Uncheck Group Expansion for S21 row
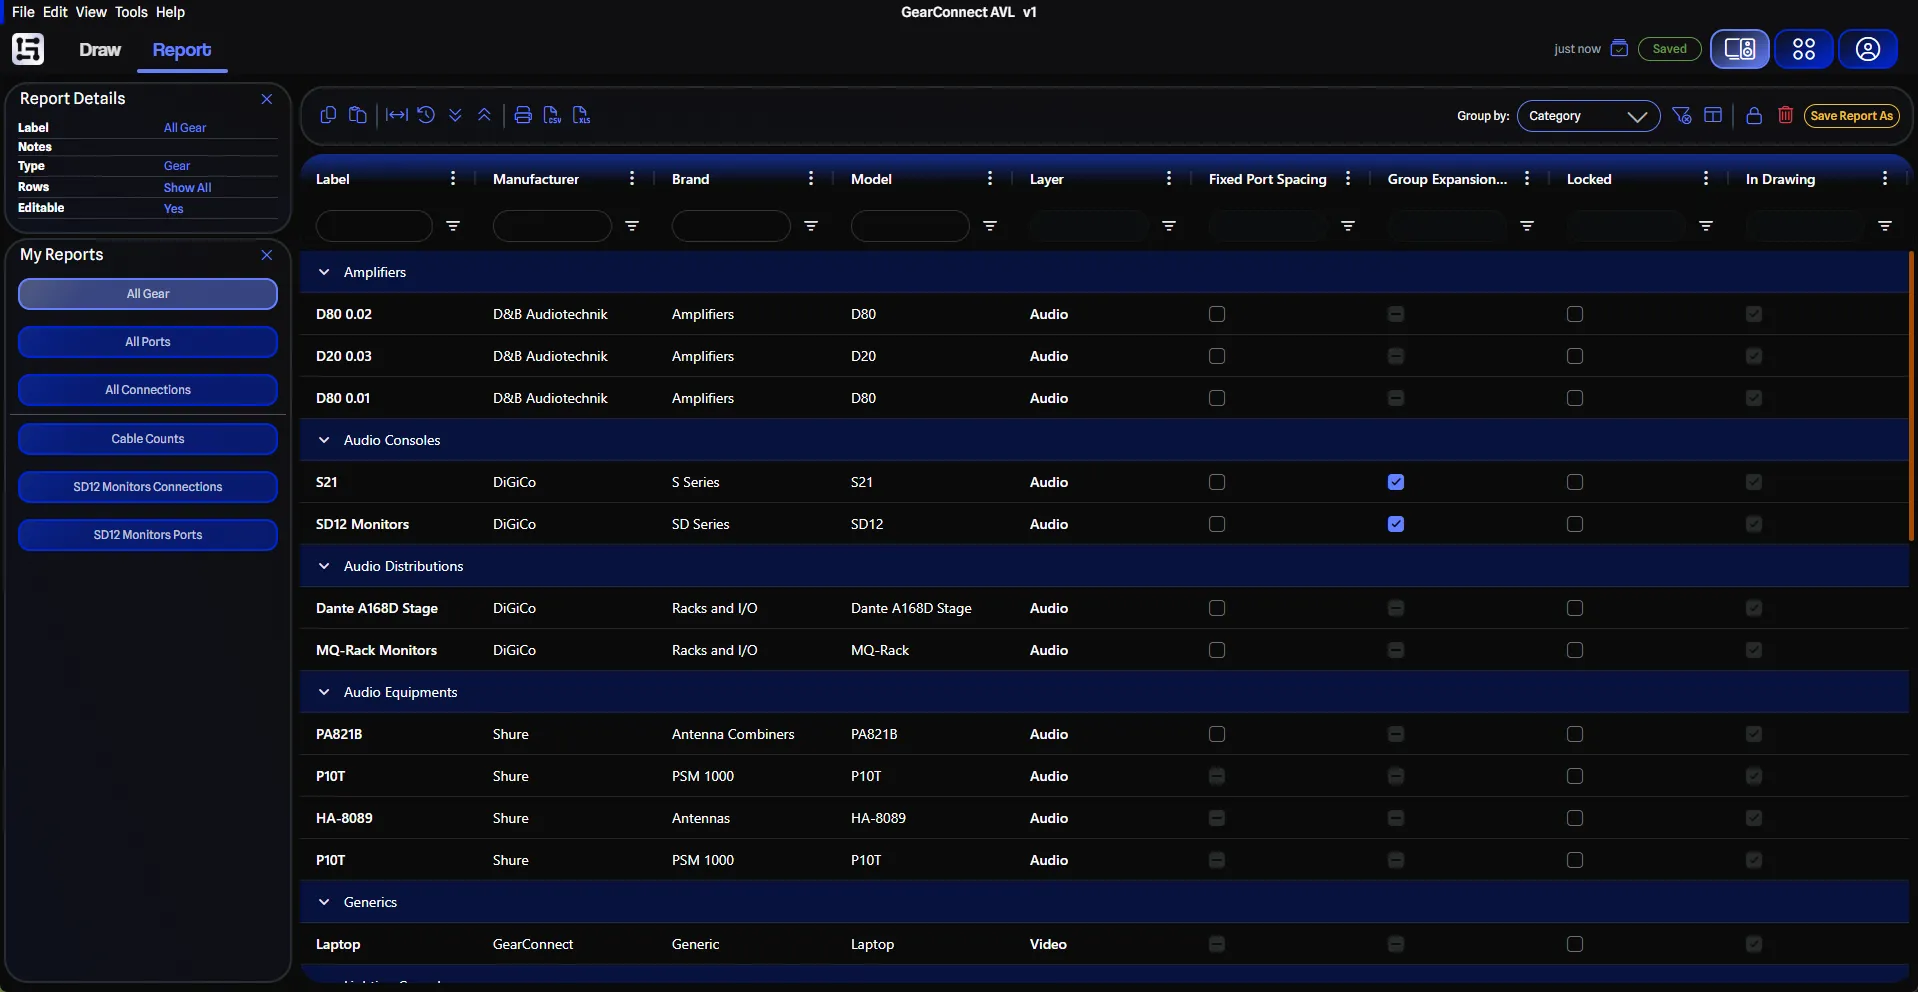Image resolution: width=1918 pixels, height=992 pixels. [x=1396, y=482]
